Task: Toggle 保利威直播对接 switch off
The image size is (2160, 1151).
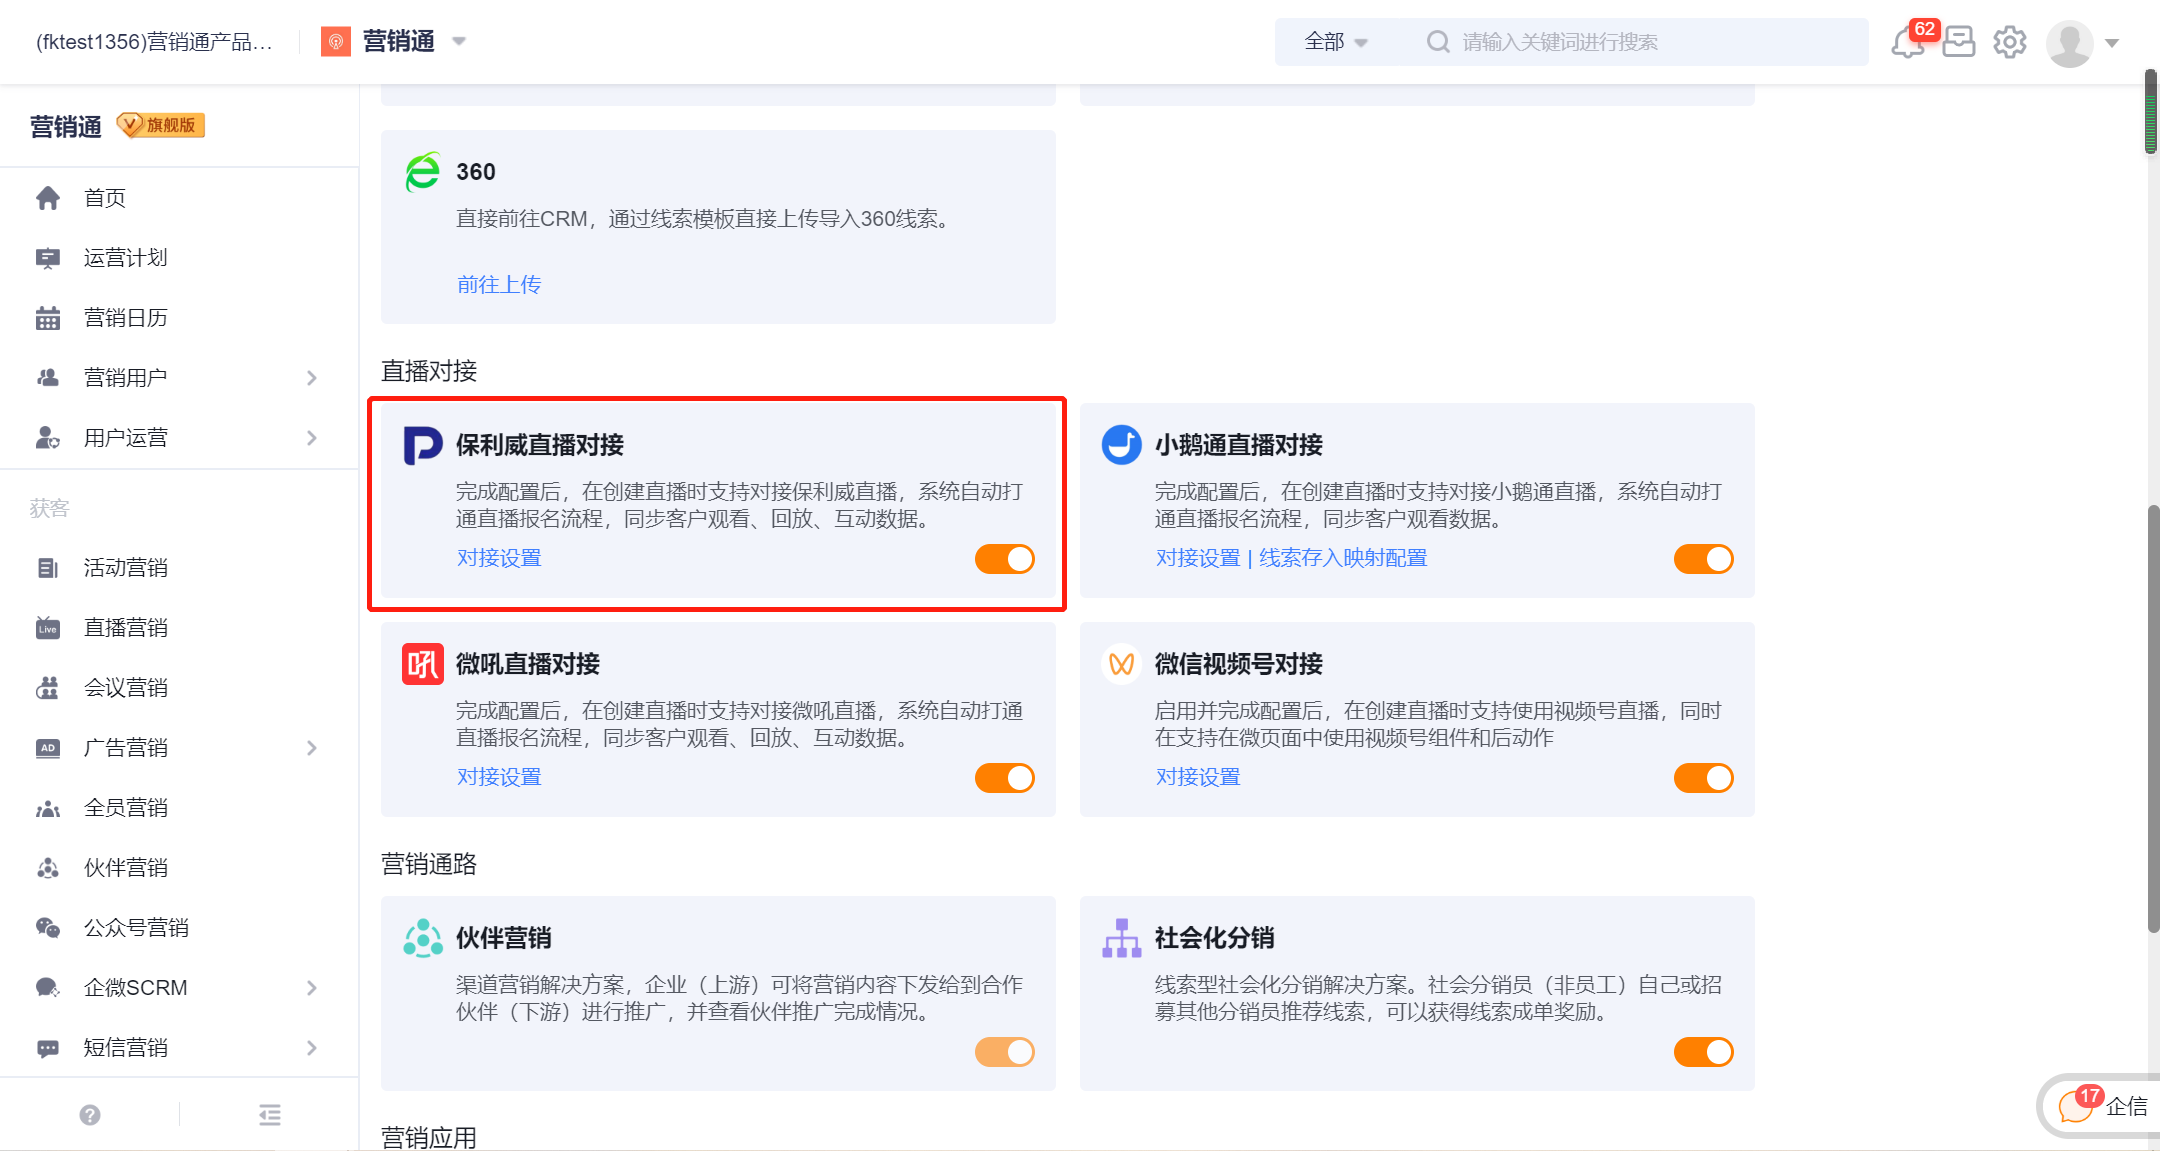Action: pos(1005,559)
